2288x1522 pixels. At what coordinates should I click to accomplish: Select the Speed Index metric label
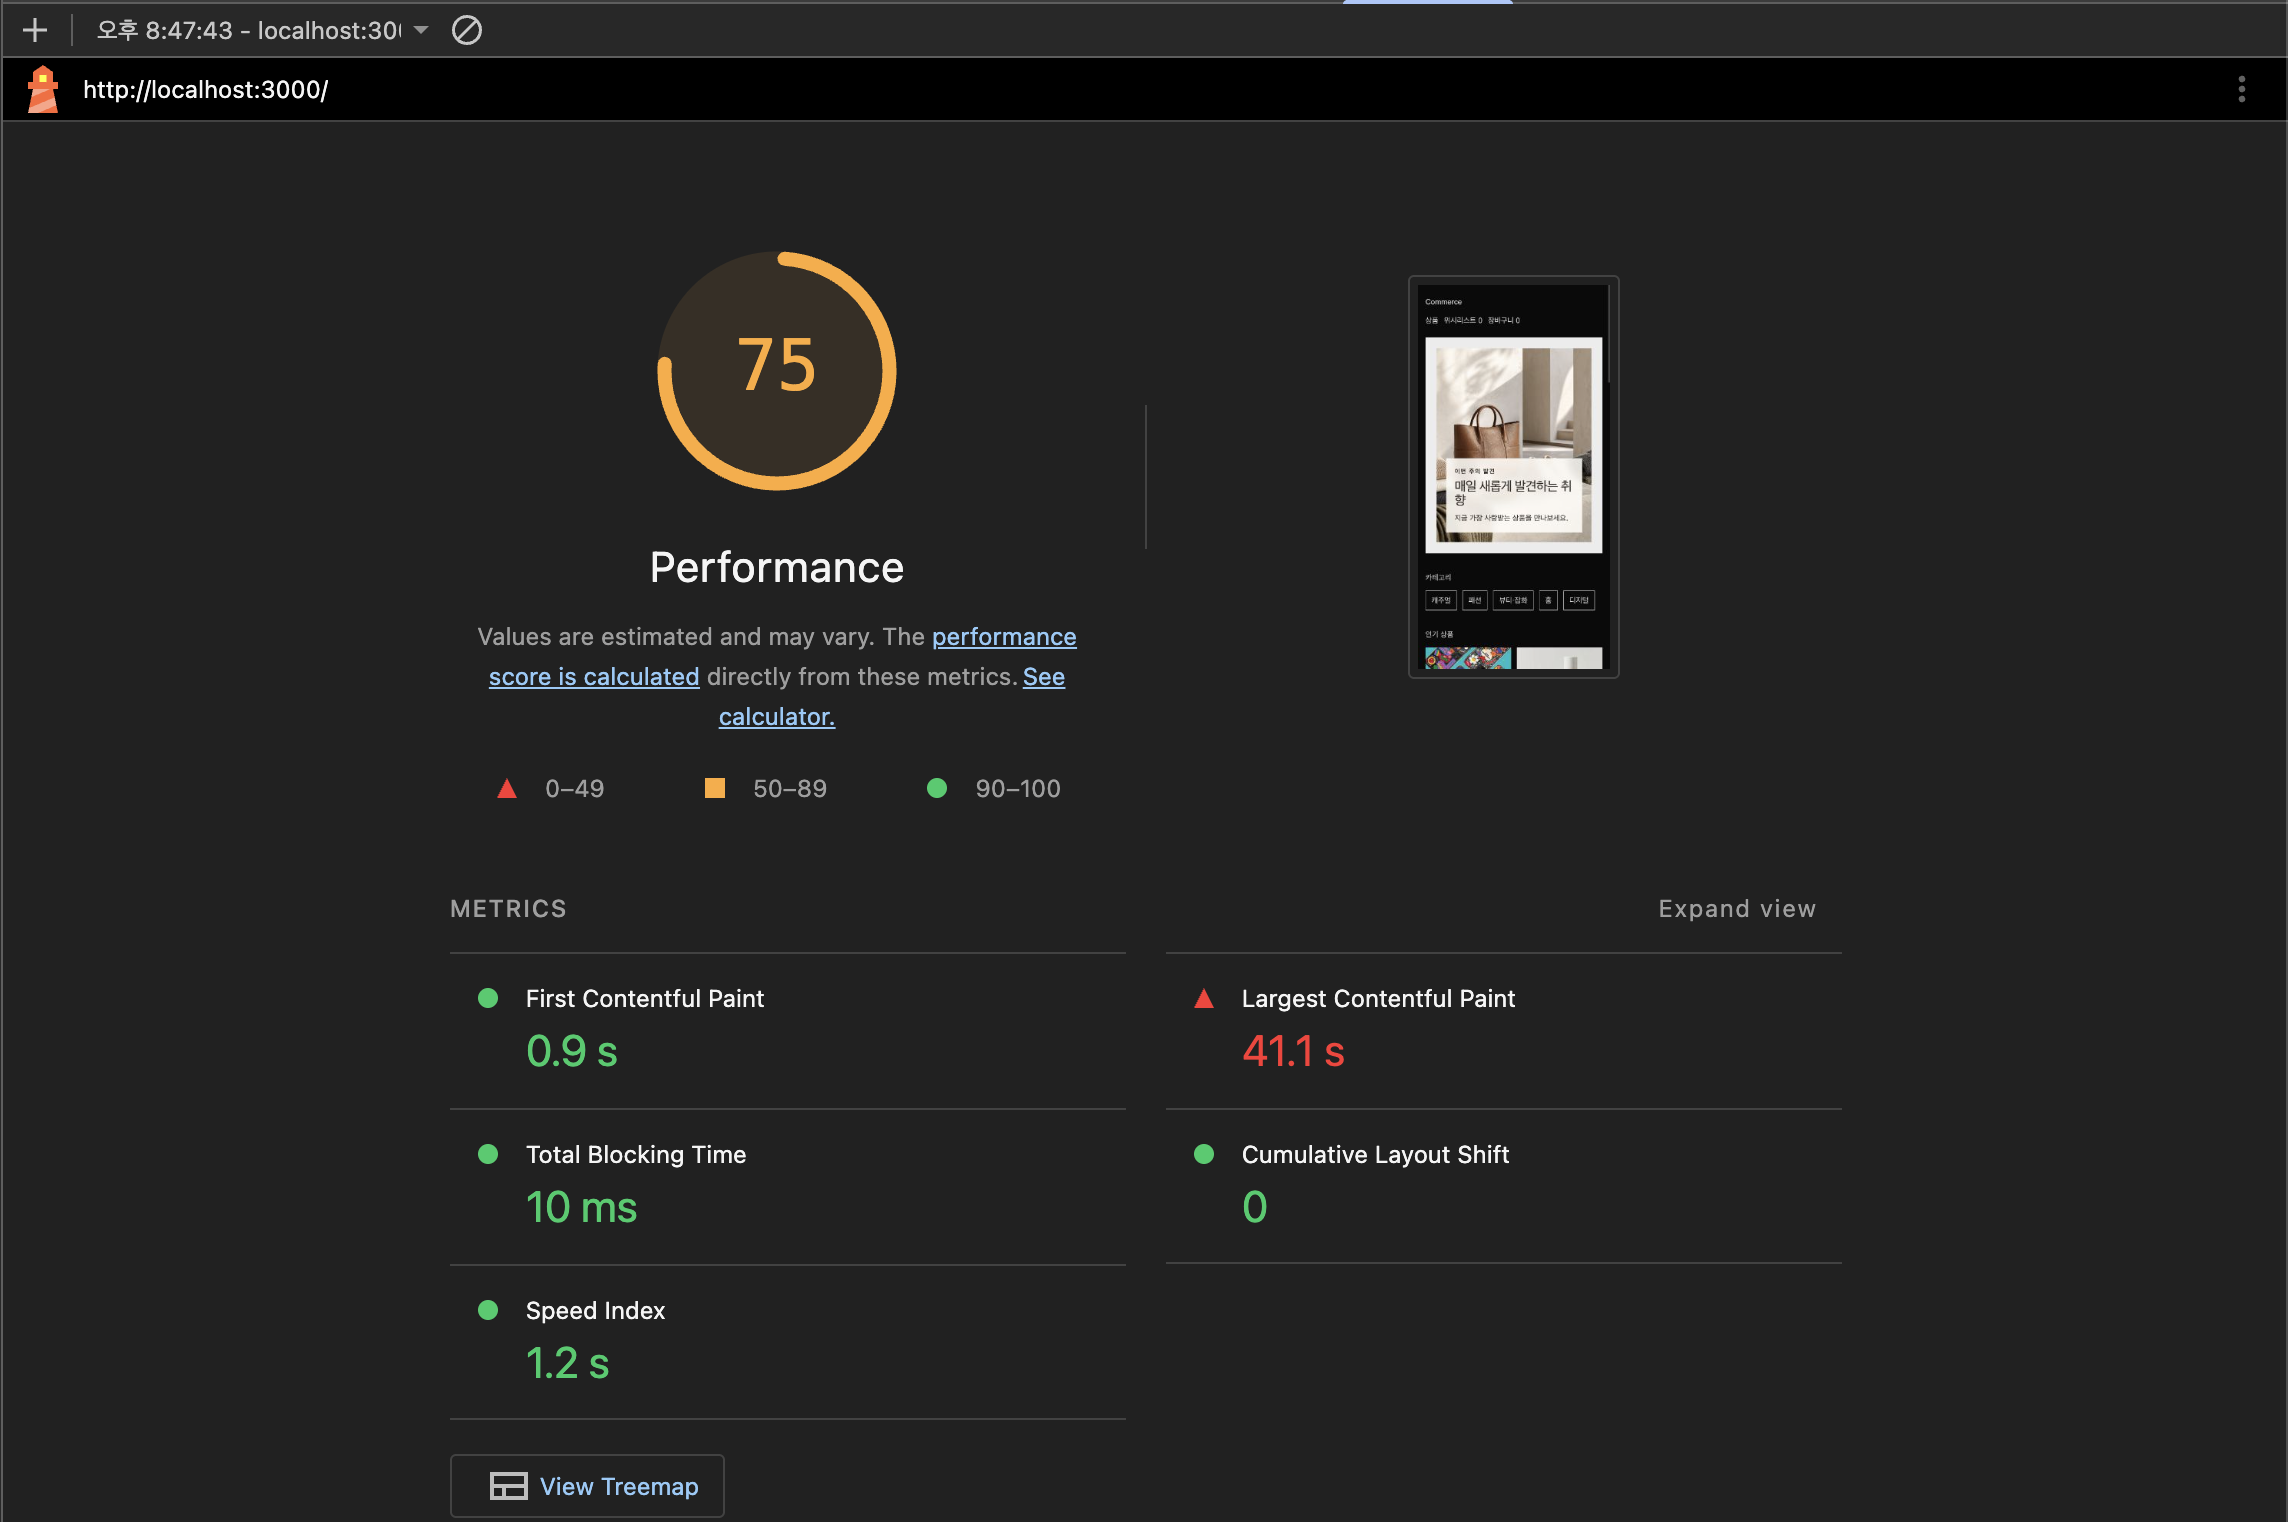[595, 1311]
